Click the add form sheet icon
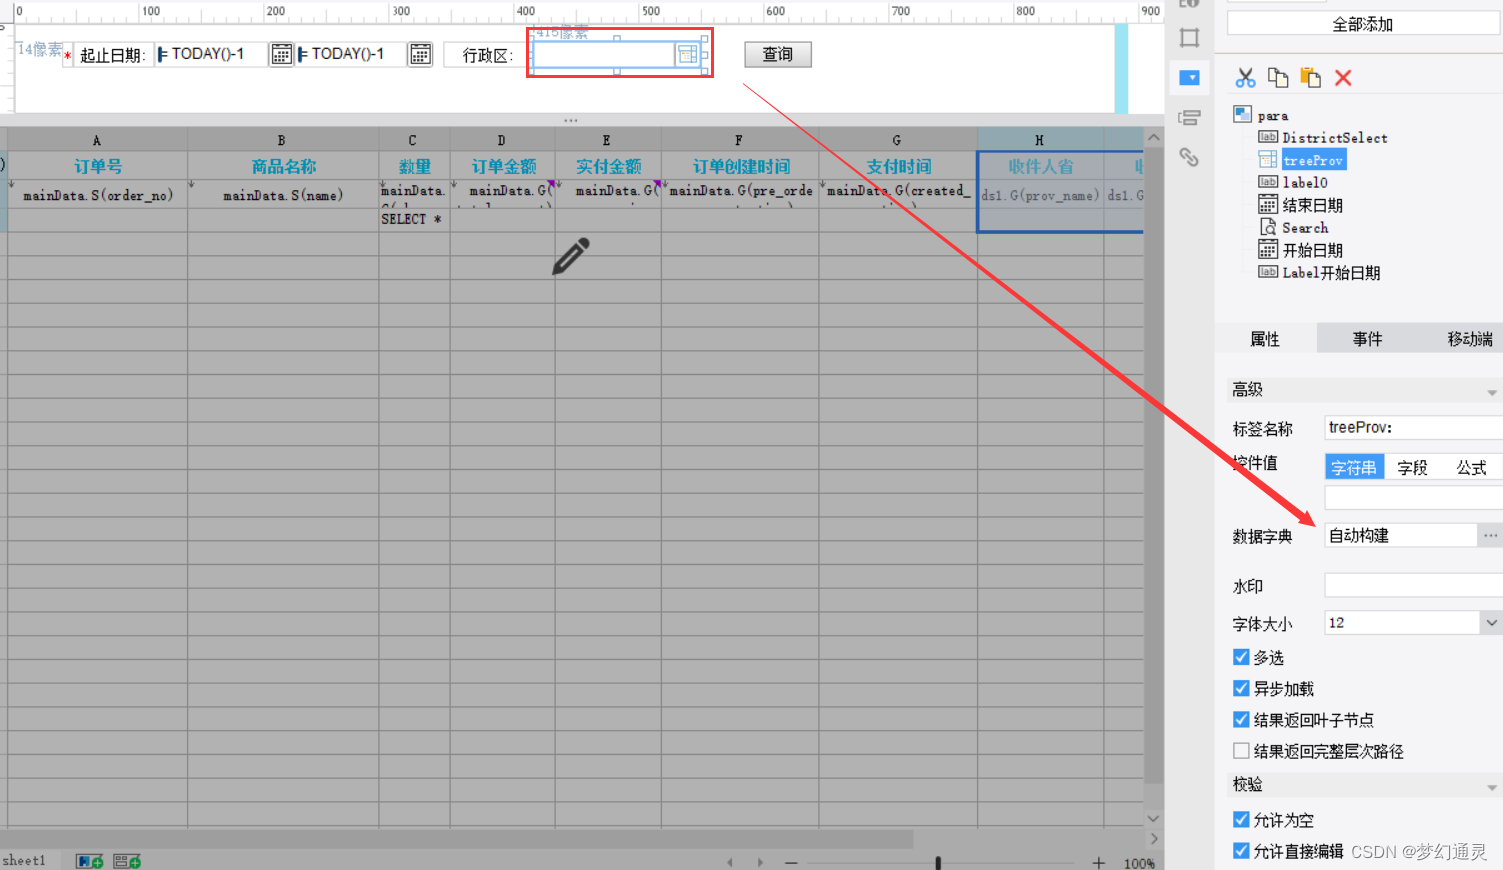Viewport: 1503px width, 870px height. tap(127, 861)
